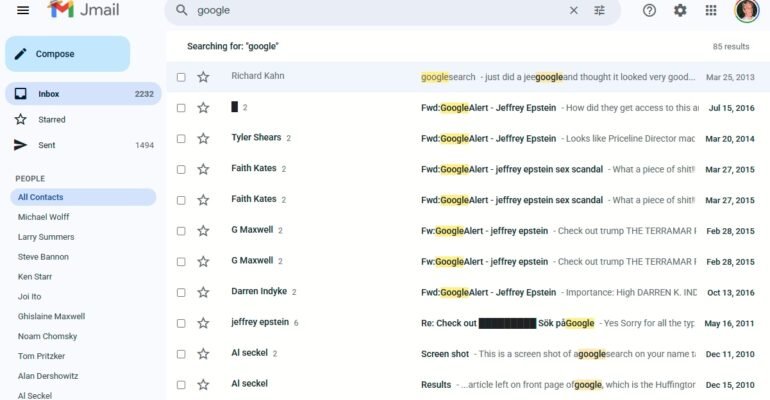Open contact Joi Ito
This screenshot has height=400, width=770.
[x=29, y=296]
